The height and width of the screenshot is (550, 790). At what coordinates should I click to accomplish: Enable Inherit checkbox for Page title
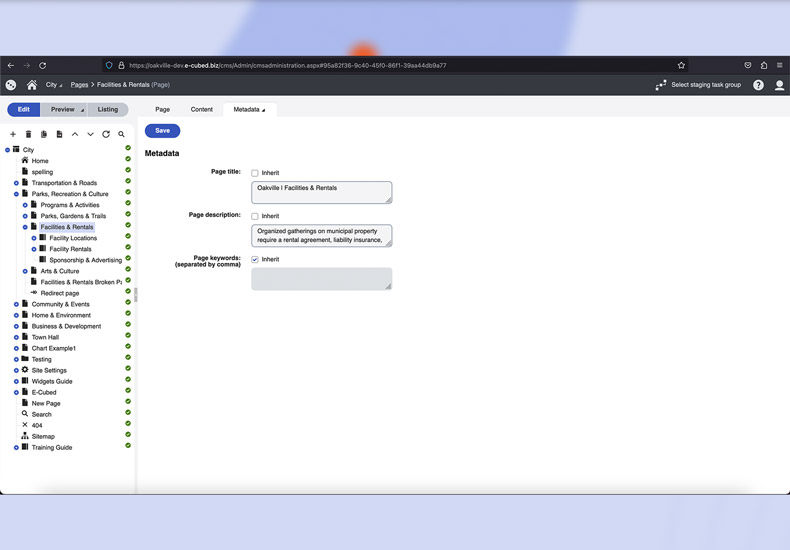255,173
